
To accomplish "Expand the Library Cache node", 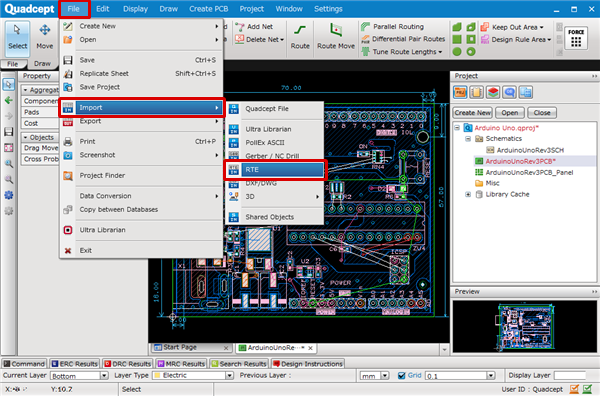I will point(468,194).
